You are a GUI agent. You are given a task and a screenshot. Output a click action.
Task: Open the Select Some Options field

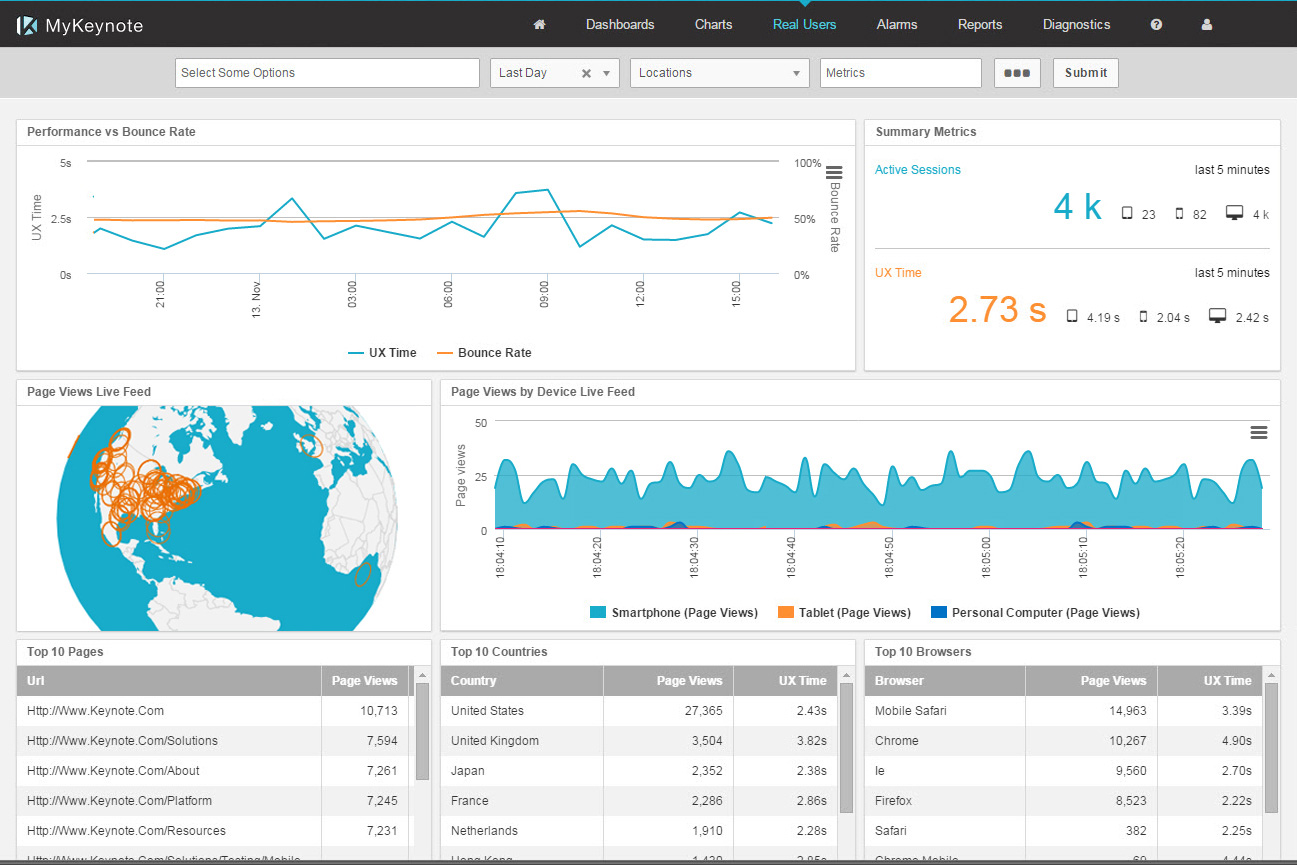[327, 73]
